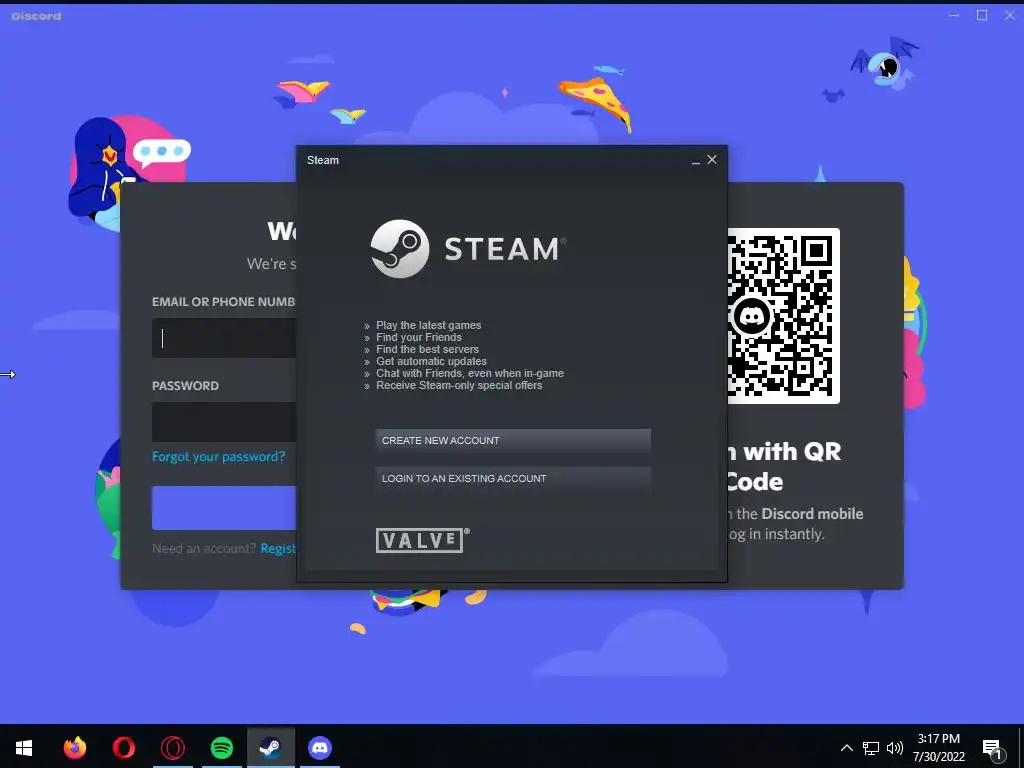Open Spotify from the taskbar

coord(222,747)
